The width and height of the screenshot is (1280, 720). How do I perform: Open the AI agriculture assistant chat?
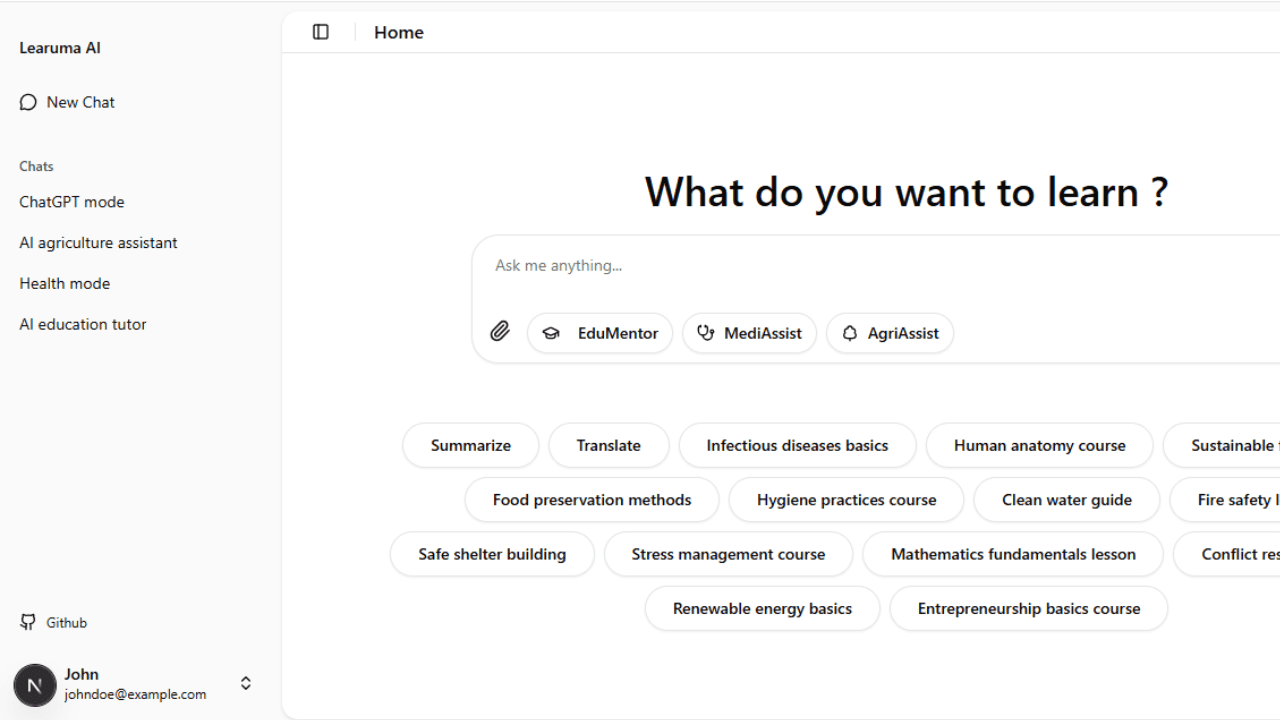click(98, 243)
